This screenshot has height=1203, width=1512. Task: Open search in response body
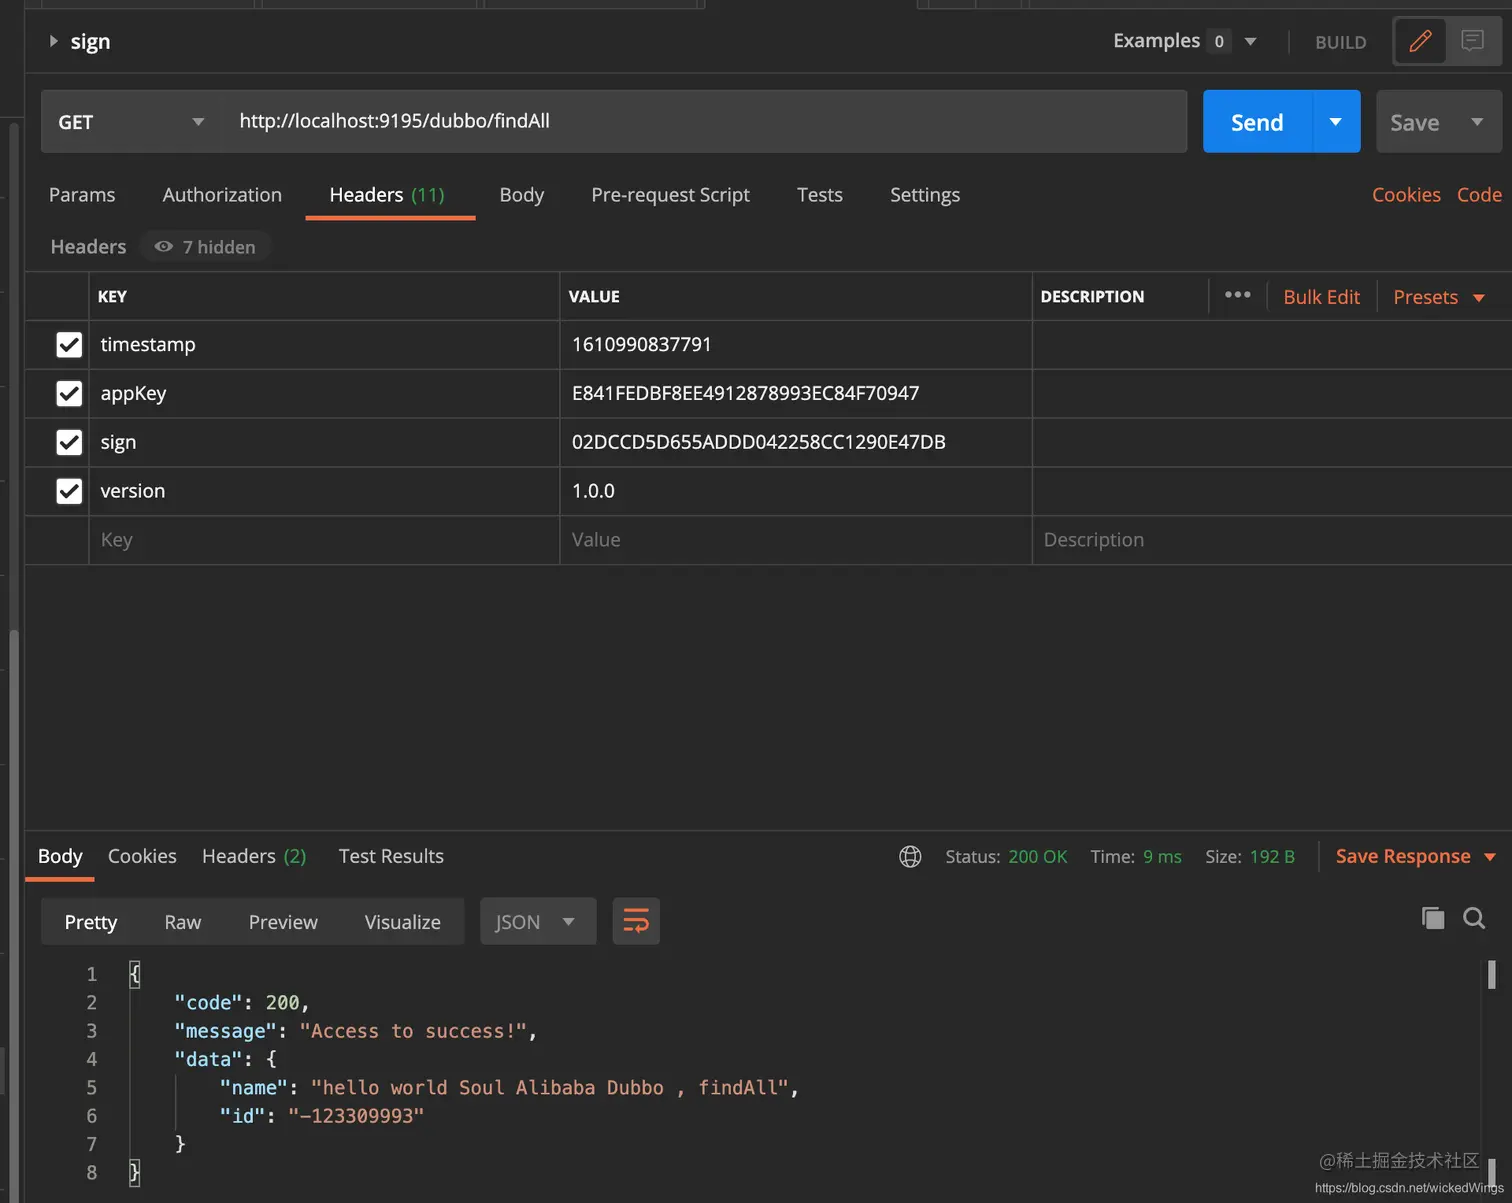(x=1474, y=918)
